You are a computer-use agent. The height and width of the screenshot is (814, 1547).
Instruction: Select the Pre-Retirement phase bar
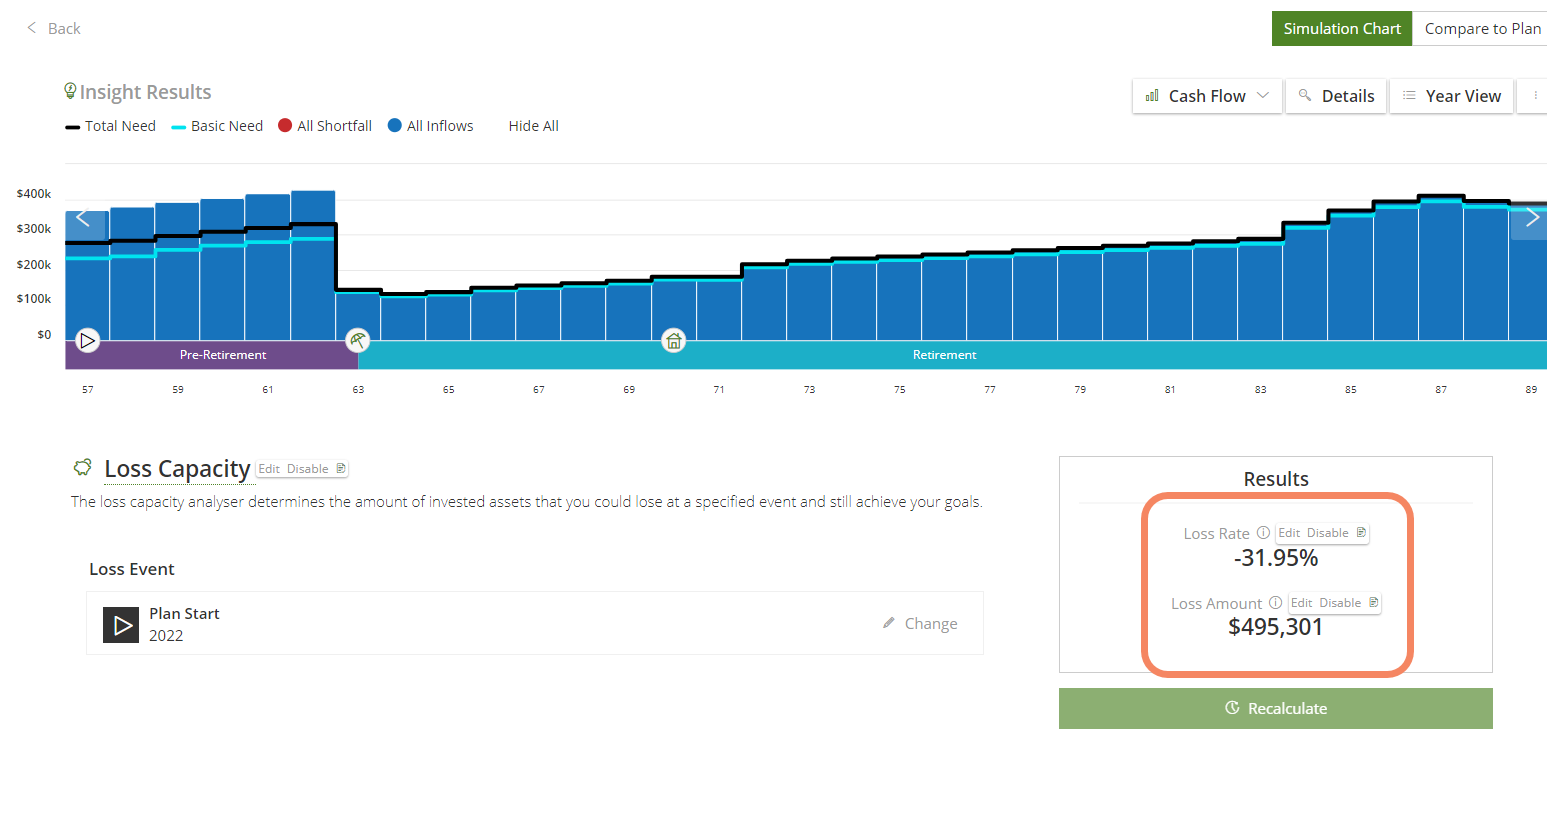click(212, 355)
